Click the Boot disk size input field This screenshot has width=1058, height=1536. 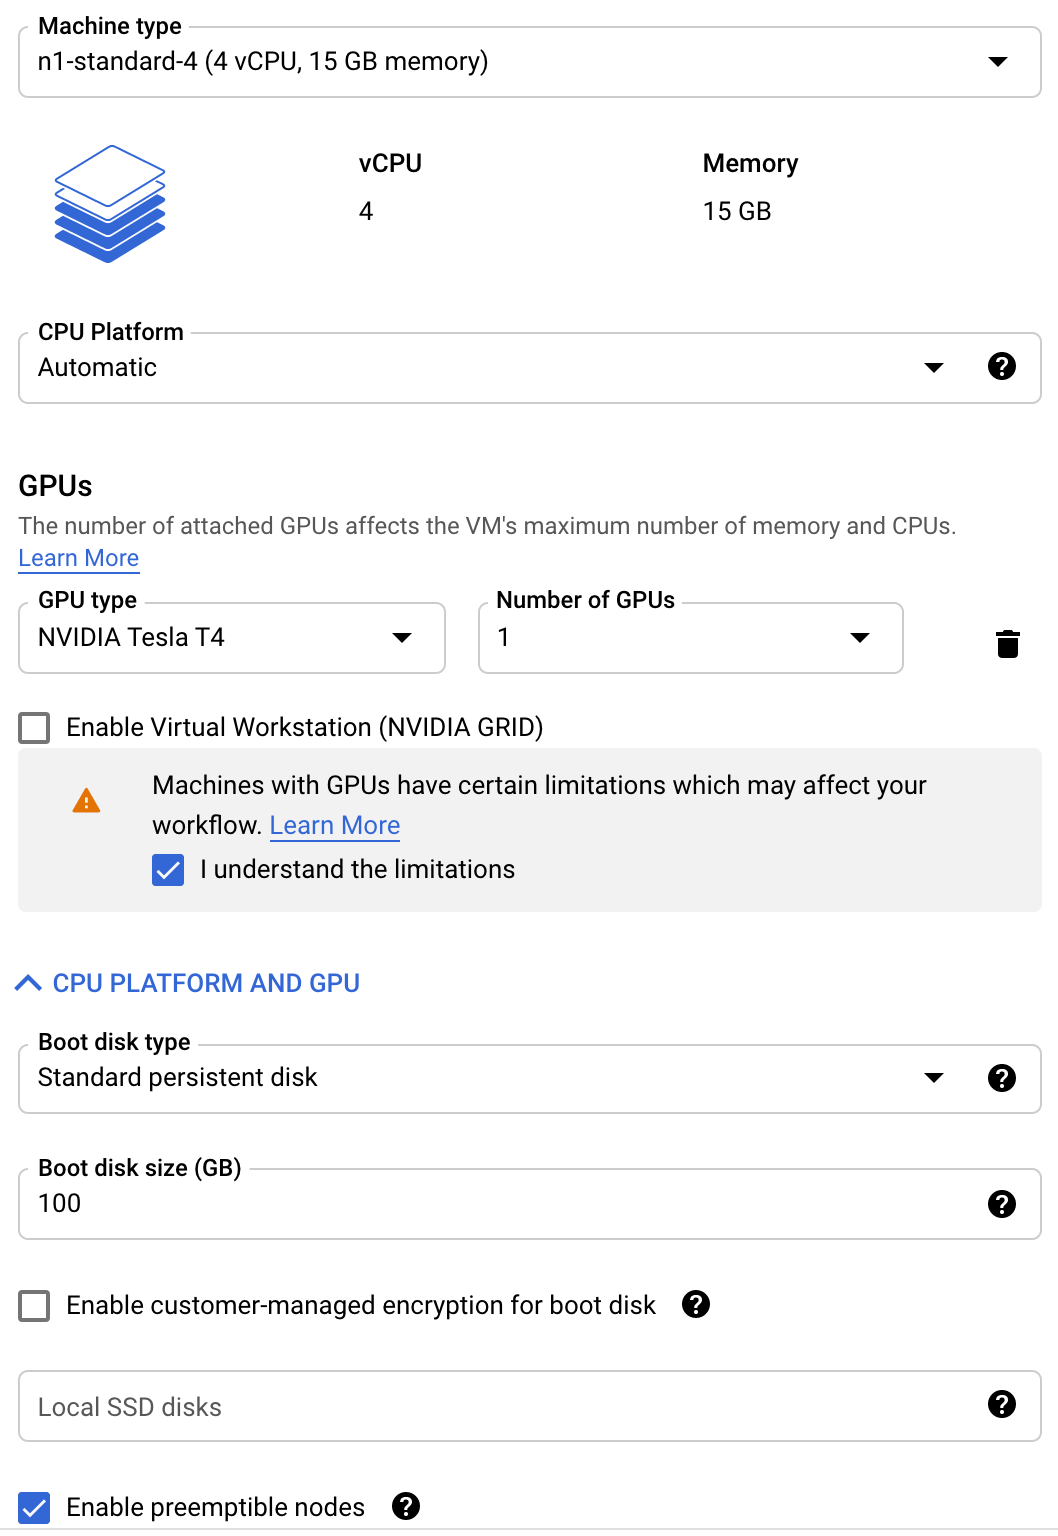coord(530,1204)
